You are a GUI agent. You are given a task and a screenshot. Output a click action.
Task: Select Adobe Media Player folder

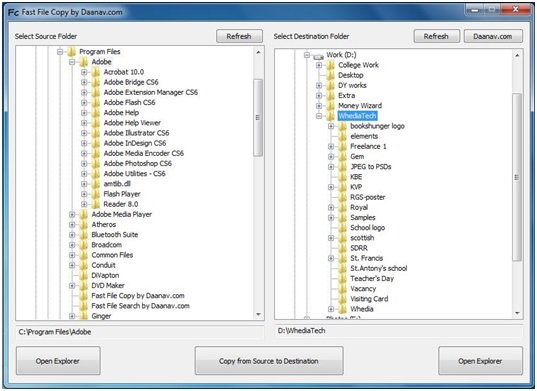122,214
